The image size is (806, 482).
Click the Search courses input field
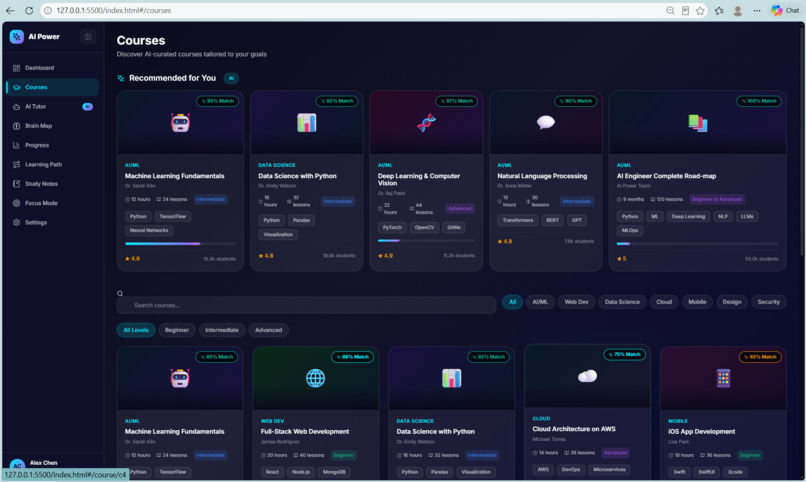pyautogui.click(x=306, y=305)
